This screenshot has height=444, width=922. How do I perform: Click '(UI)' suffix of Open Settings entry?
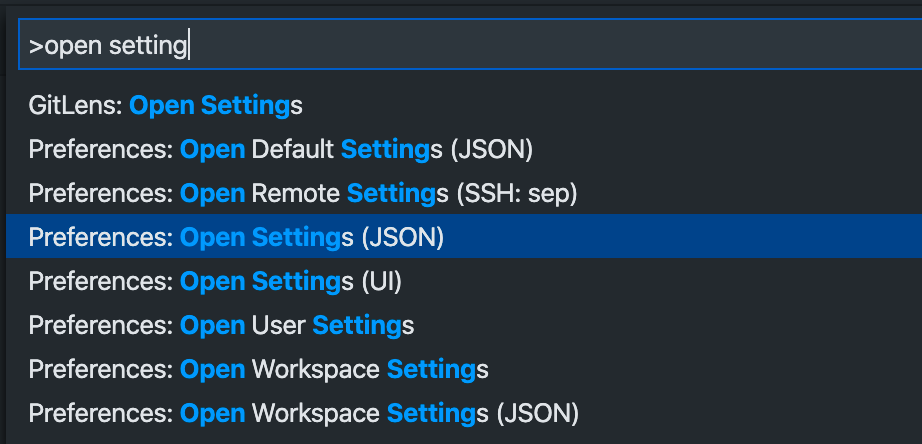tap(381, 282)
